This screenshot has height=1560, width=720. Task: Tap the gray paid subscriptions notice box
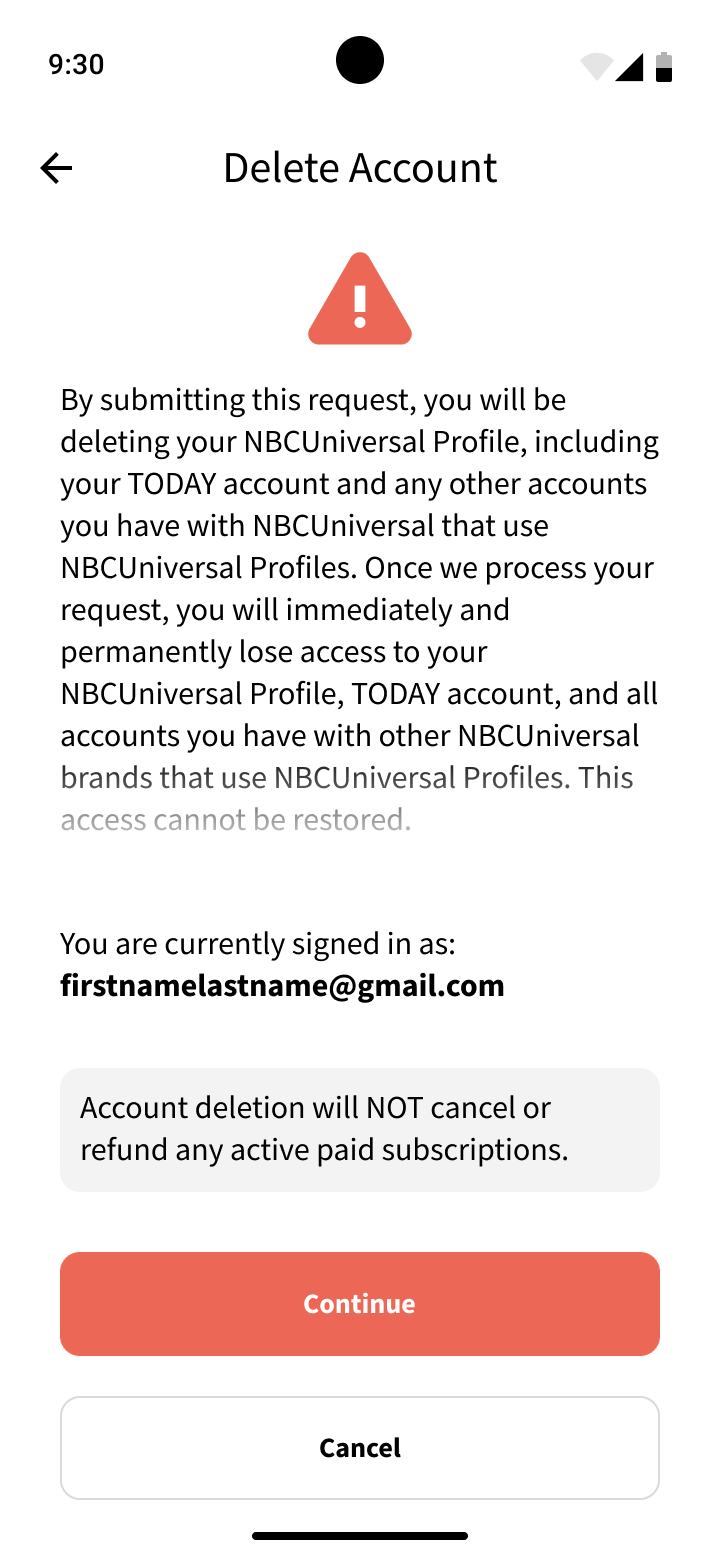[x=360, y=1129]
